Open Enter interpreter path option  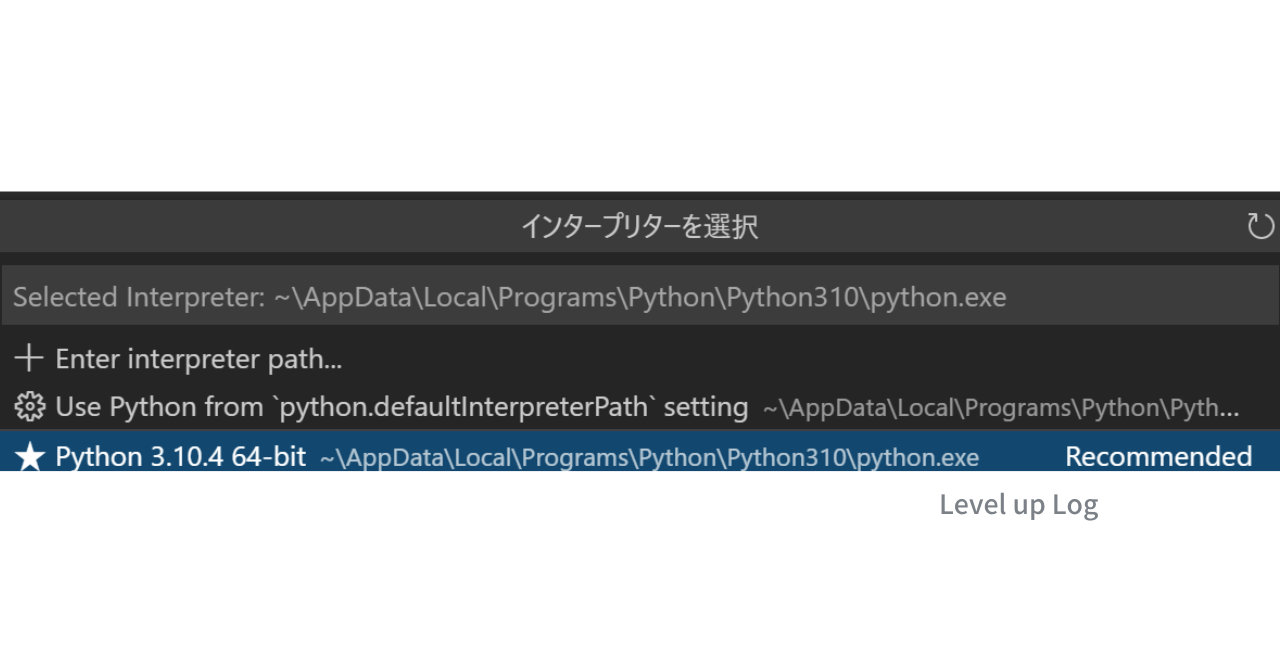click(x=200, y=358)
